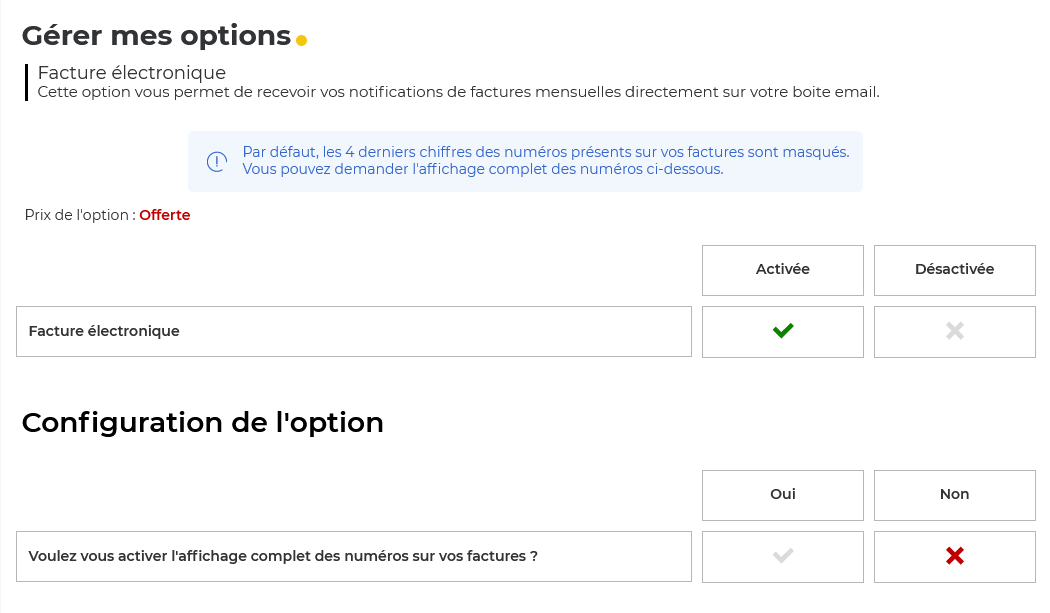This screenshot has width=1050, height=613.
Task: Click the description about monthly invoice notifications
Action: coord(458,93)
